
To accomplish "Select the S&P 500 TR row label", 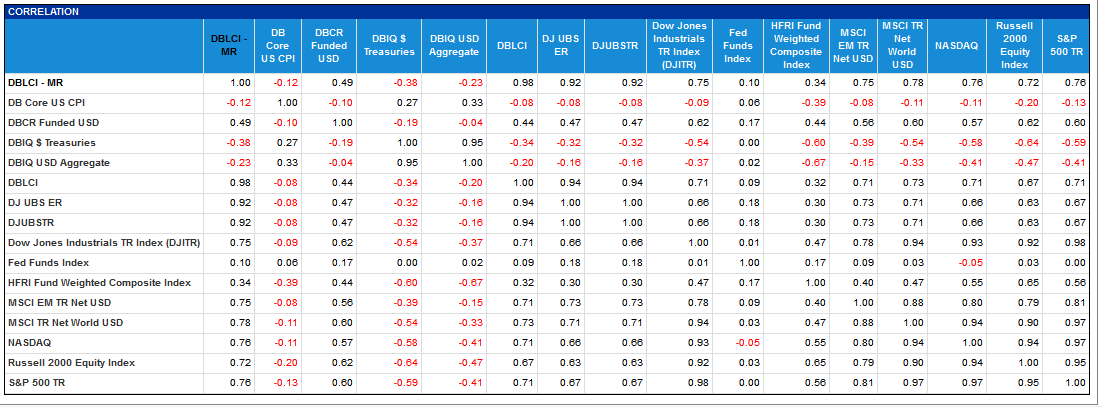I will (34, 383).
